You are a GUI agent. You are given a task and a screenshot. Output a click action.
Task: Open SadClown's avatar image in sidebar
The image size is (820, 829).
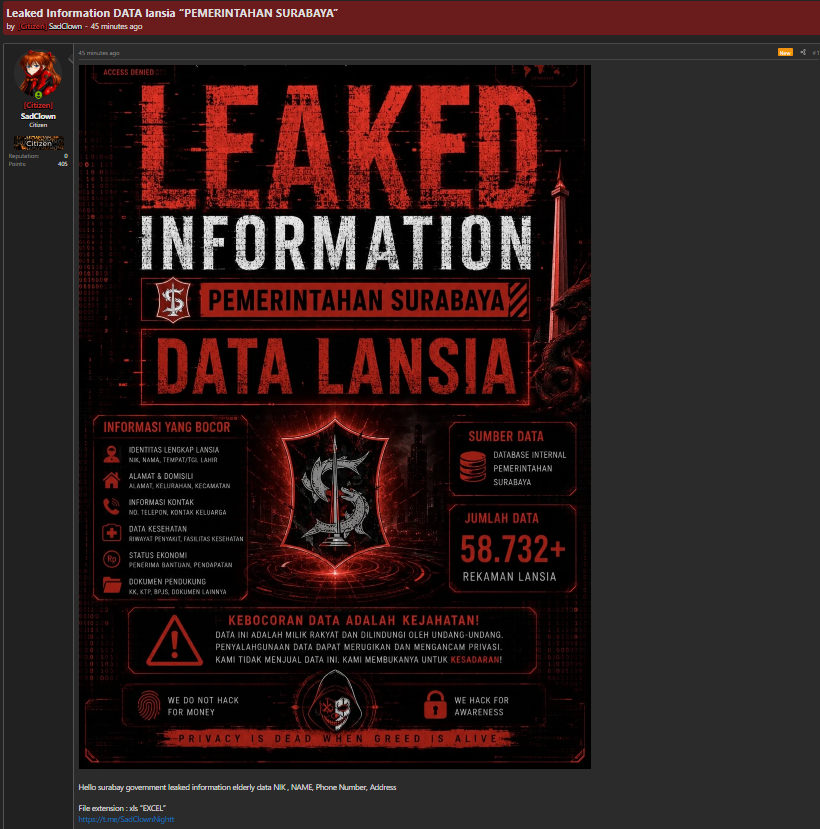pos(38,72)
